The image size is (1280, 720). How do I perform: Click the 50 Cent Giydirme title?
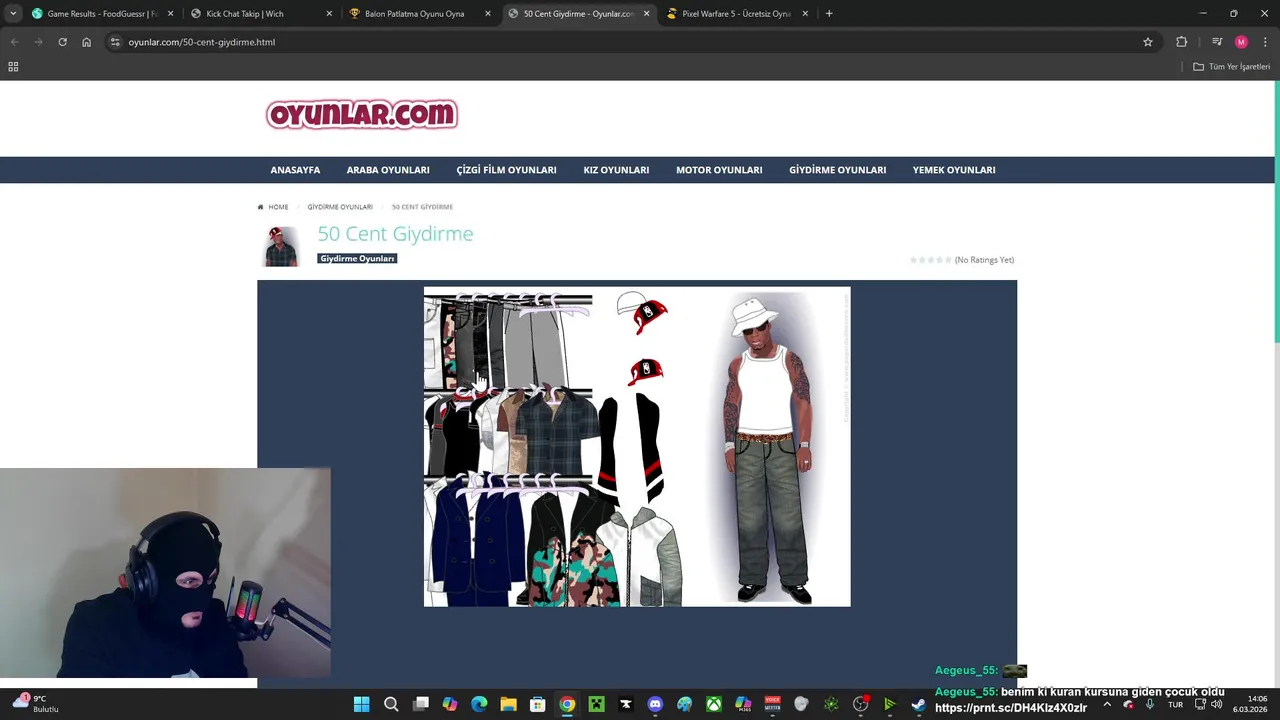pyautogui.click(x=395, y=234)
